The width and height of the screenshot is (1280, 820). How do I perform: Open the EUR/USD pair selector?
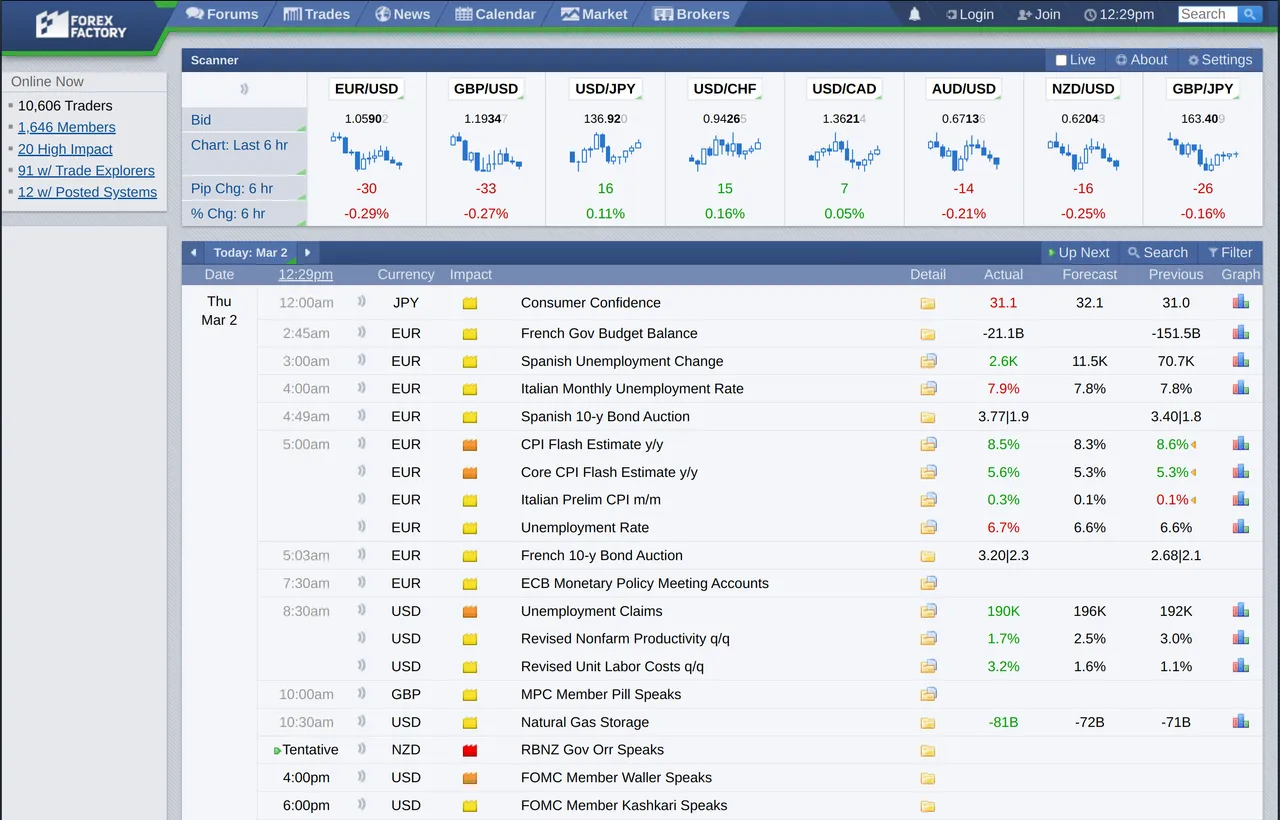pyautogui.click(x=366, y=89)
